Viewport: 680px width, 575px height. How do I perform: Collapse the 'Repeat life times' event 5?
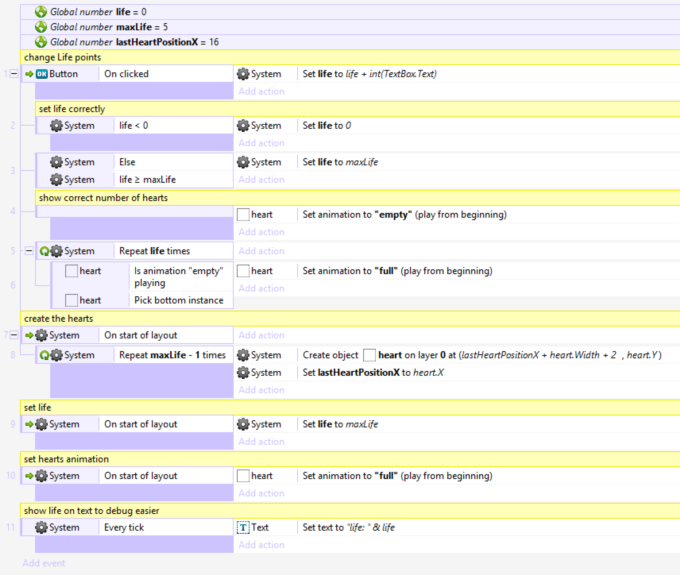[28, 251]
